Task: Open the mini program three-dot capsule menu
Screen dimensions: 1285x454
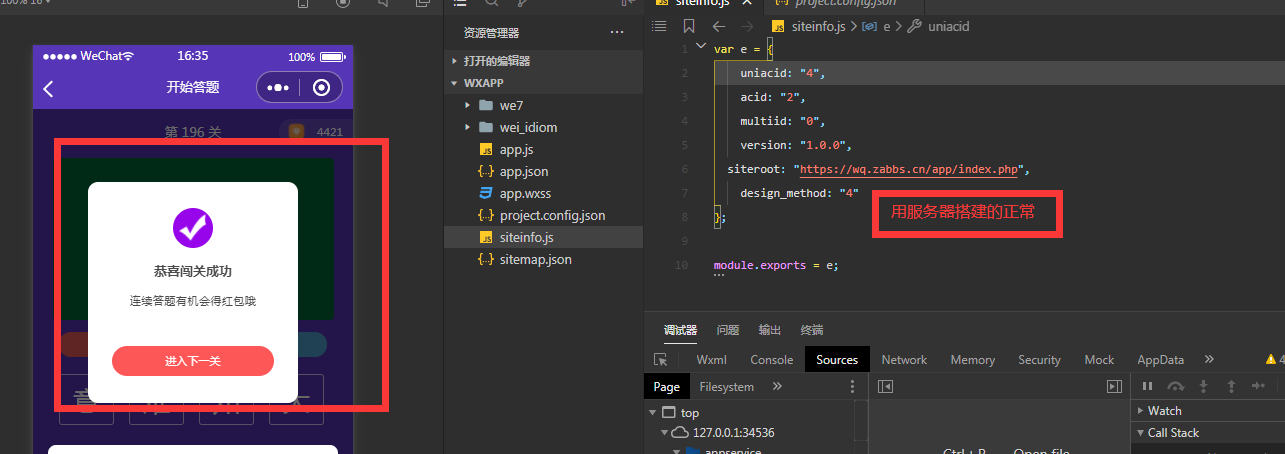Action: 278,88
